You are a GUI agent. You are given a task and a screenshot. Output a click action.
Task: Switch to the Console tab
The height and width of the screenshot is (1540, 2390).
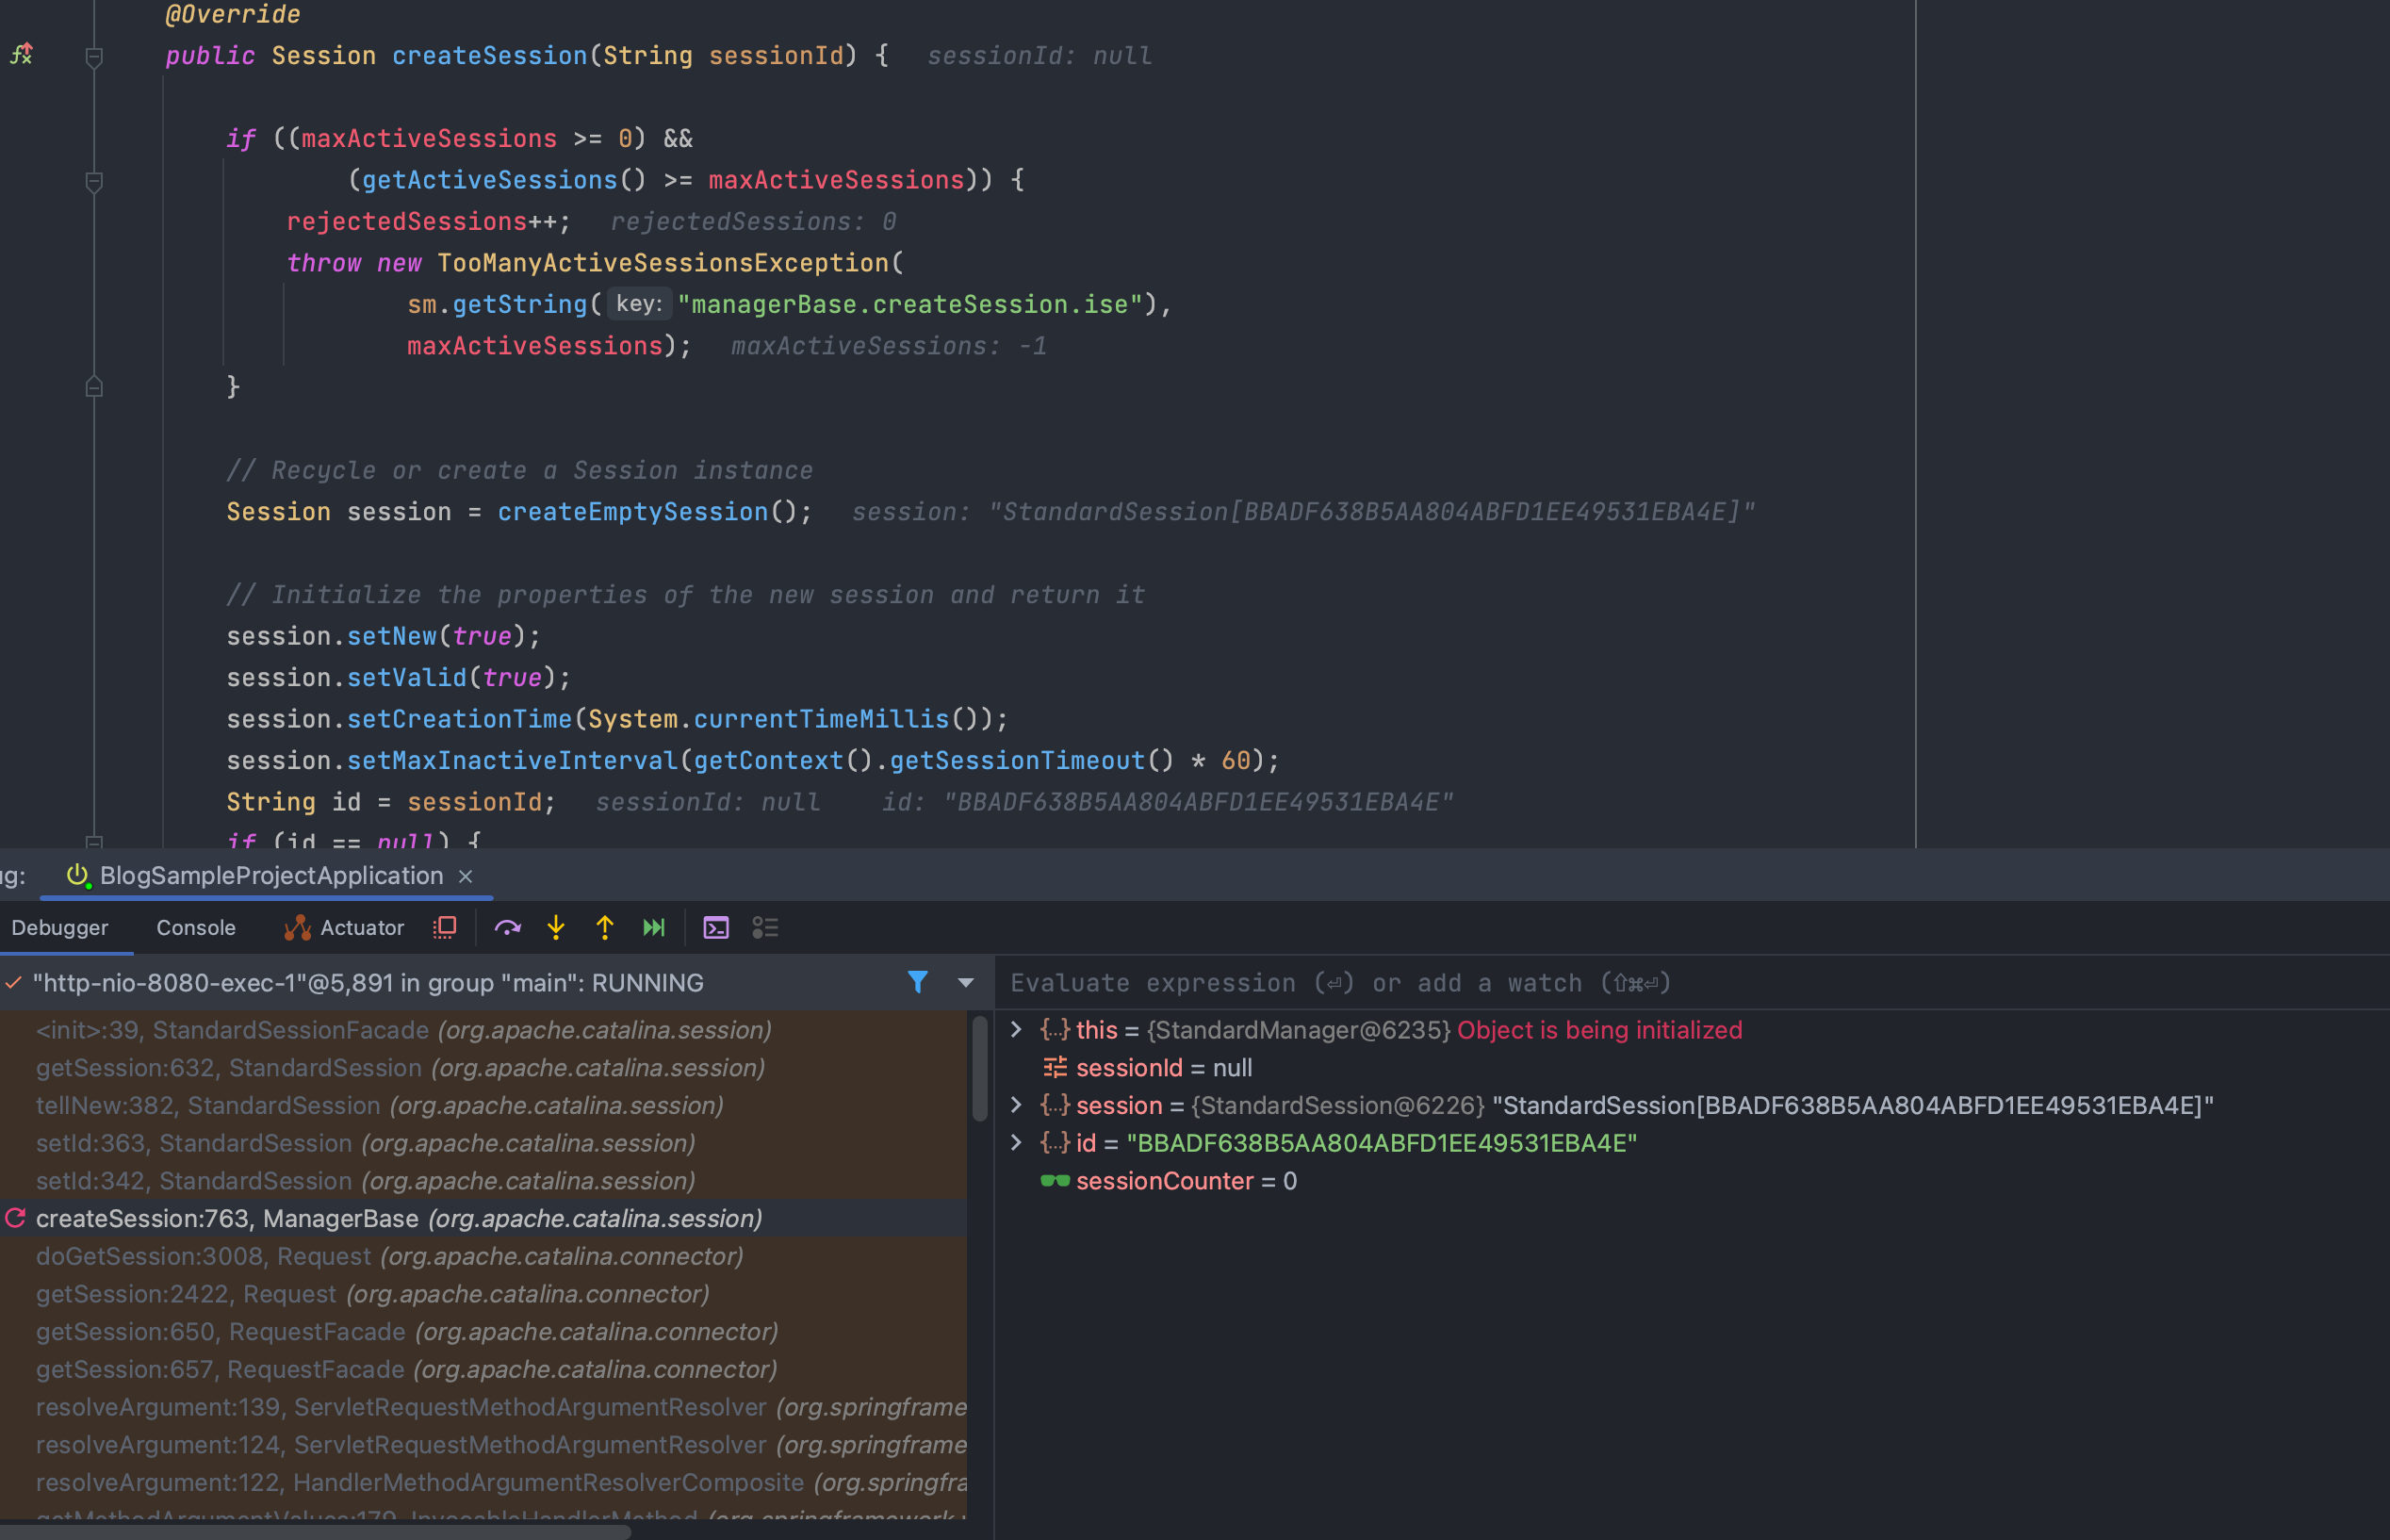click(x=196, y=928)
